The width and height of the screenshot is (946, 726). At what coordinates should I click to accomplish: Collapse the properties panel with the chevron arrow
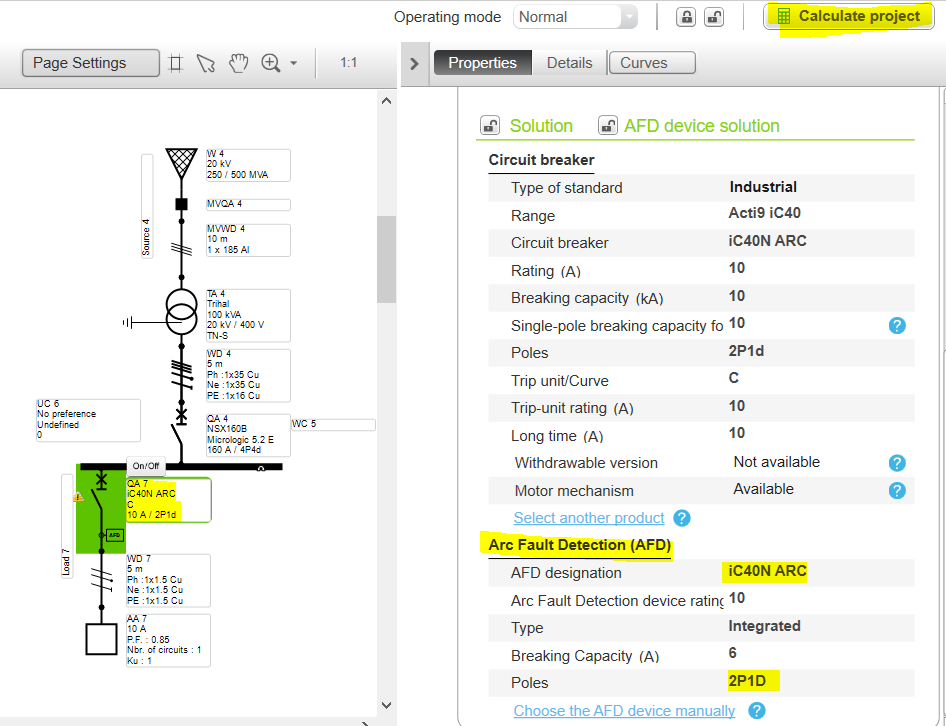point(414,63)
